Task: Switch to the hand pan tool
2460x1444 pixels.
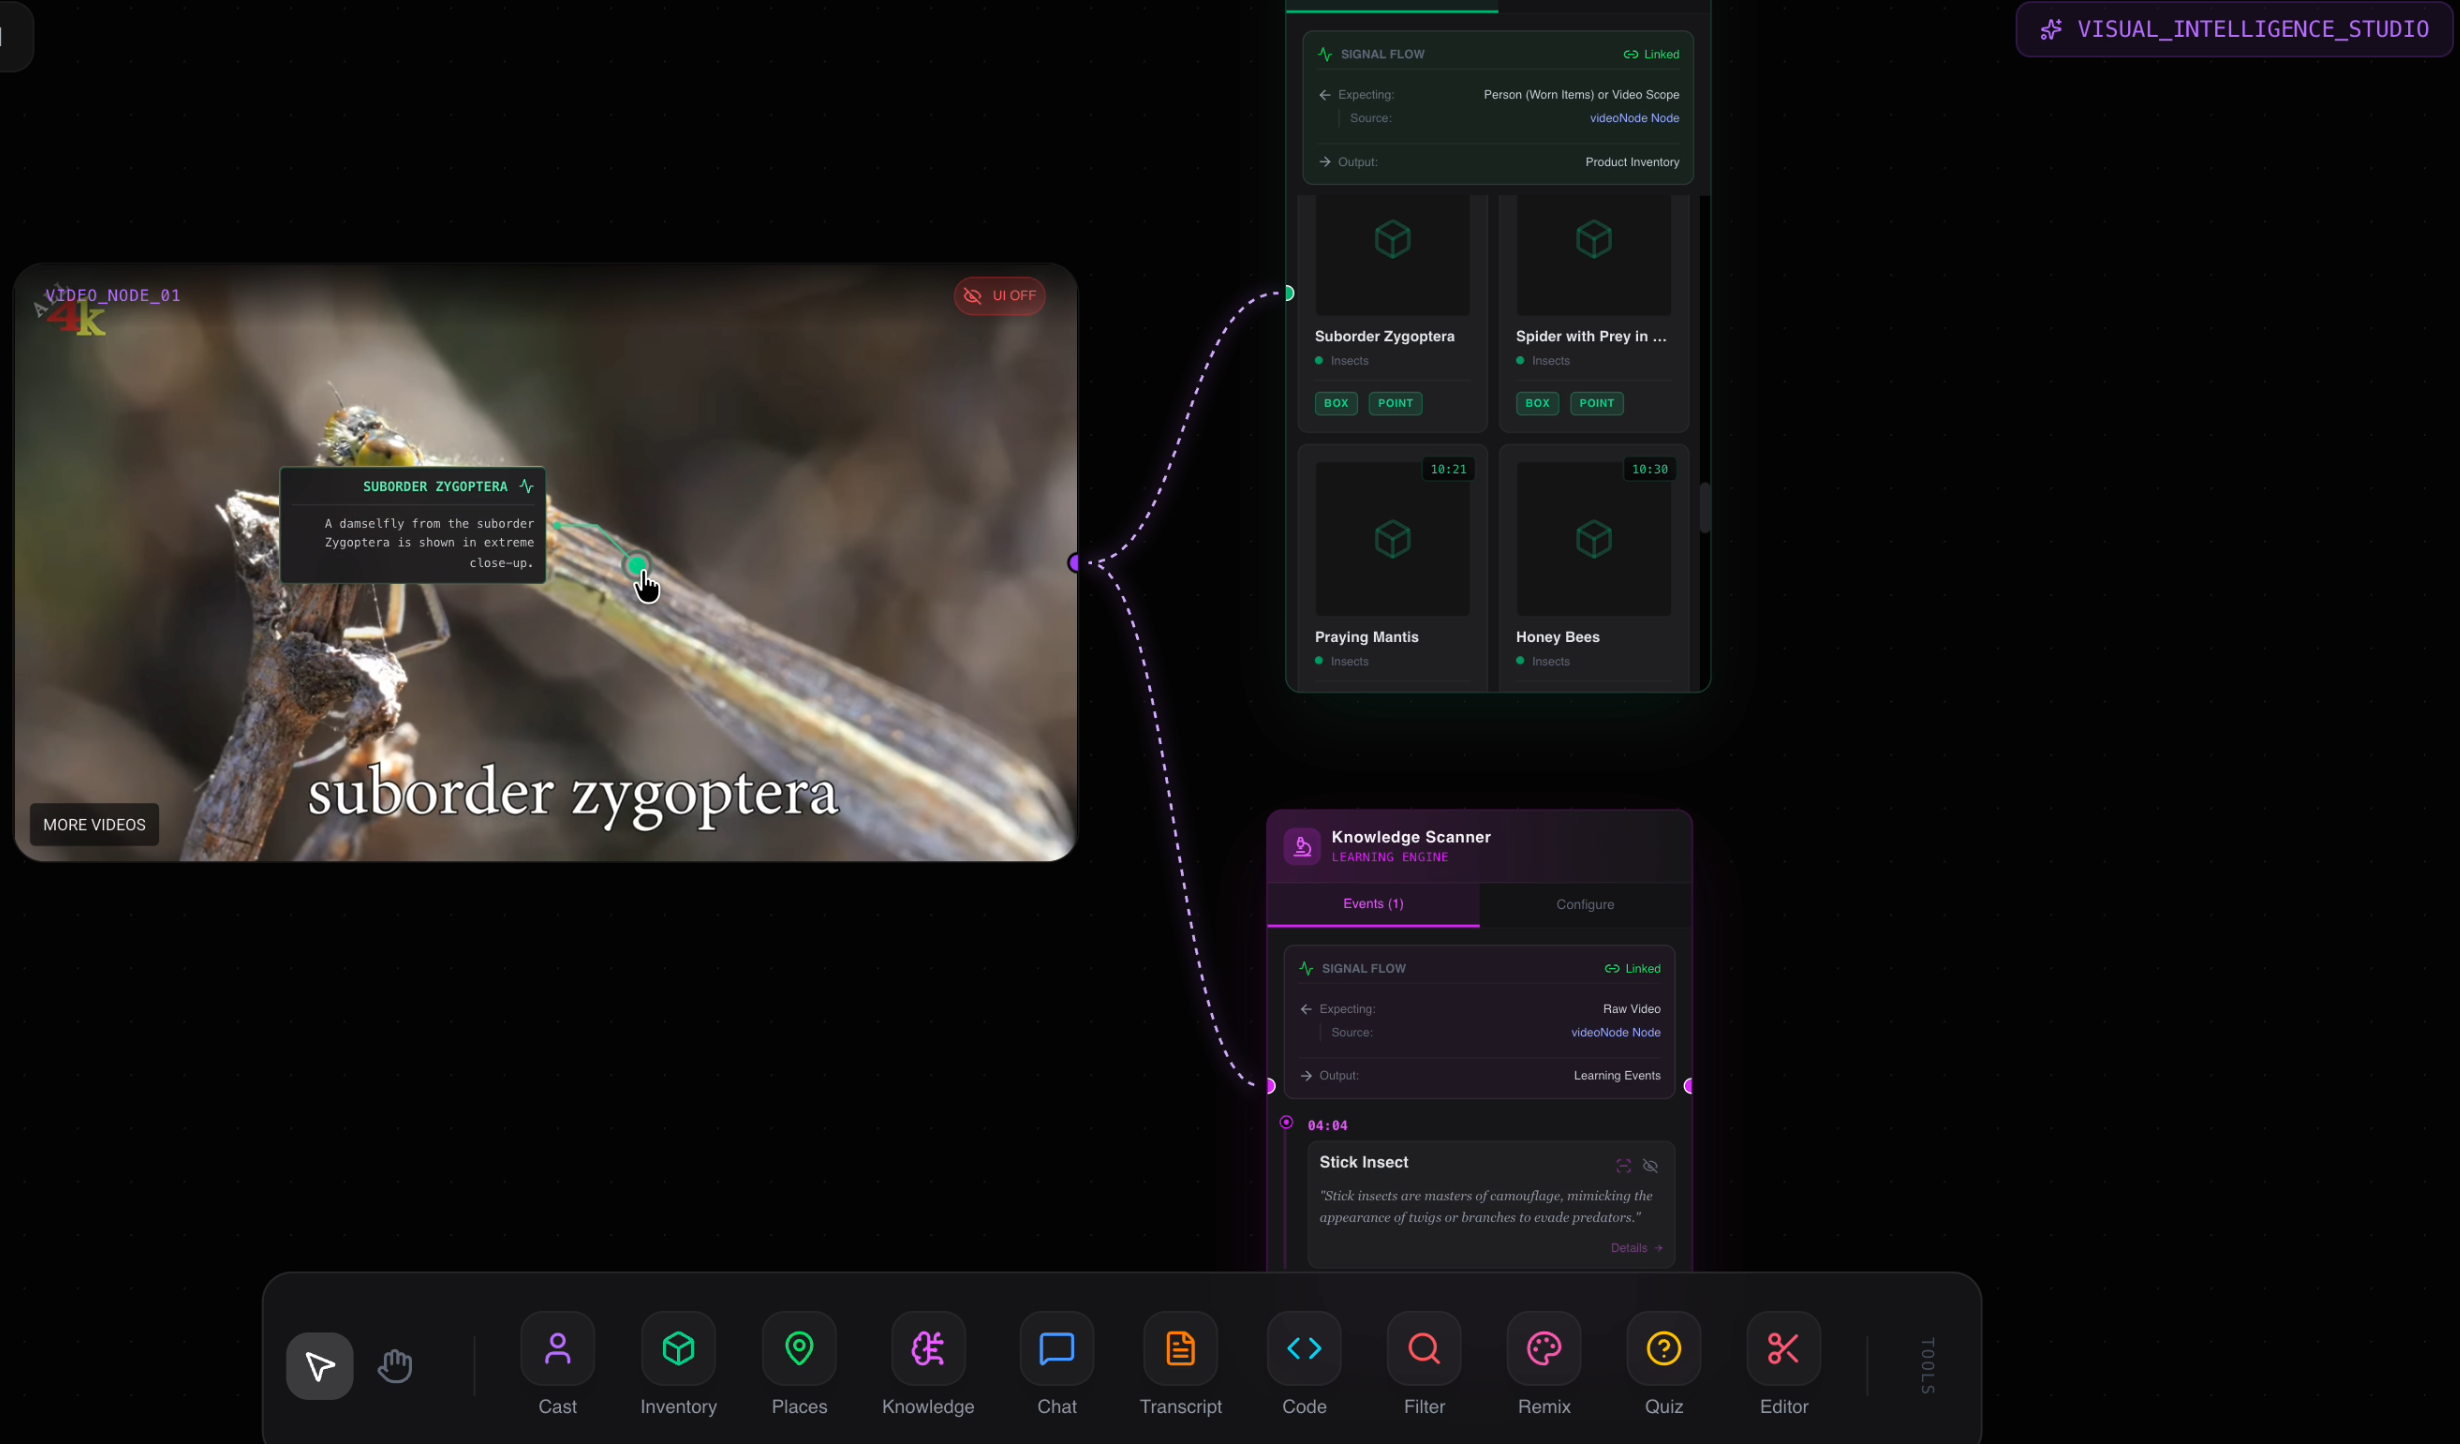Action: pos(395,1365)
